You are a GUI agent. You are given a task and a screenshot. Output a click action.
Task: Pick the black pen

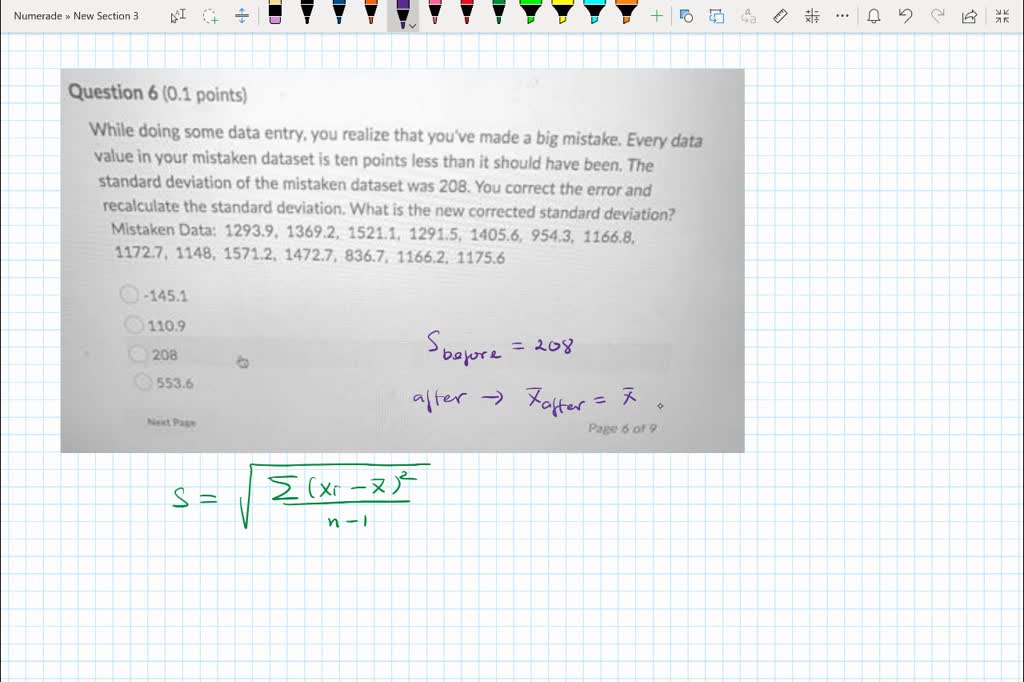click(307, 12)
